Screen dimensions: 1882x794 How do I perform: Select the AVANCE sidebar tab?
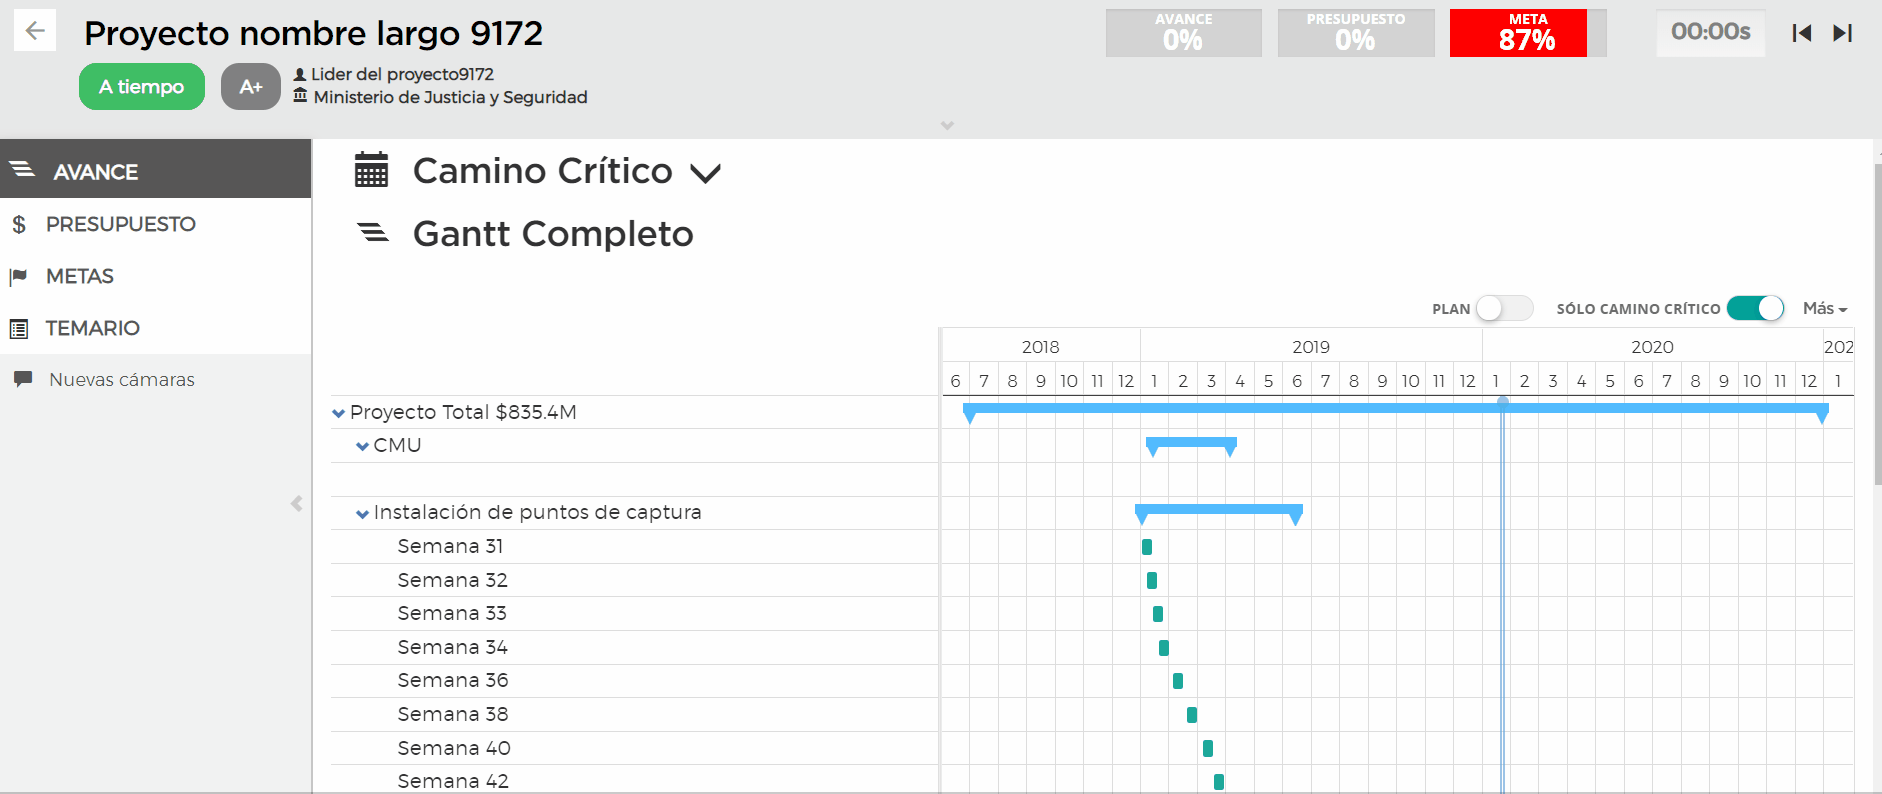click(x=95, y=172)
